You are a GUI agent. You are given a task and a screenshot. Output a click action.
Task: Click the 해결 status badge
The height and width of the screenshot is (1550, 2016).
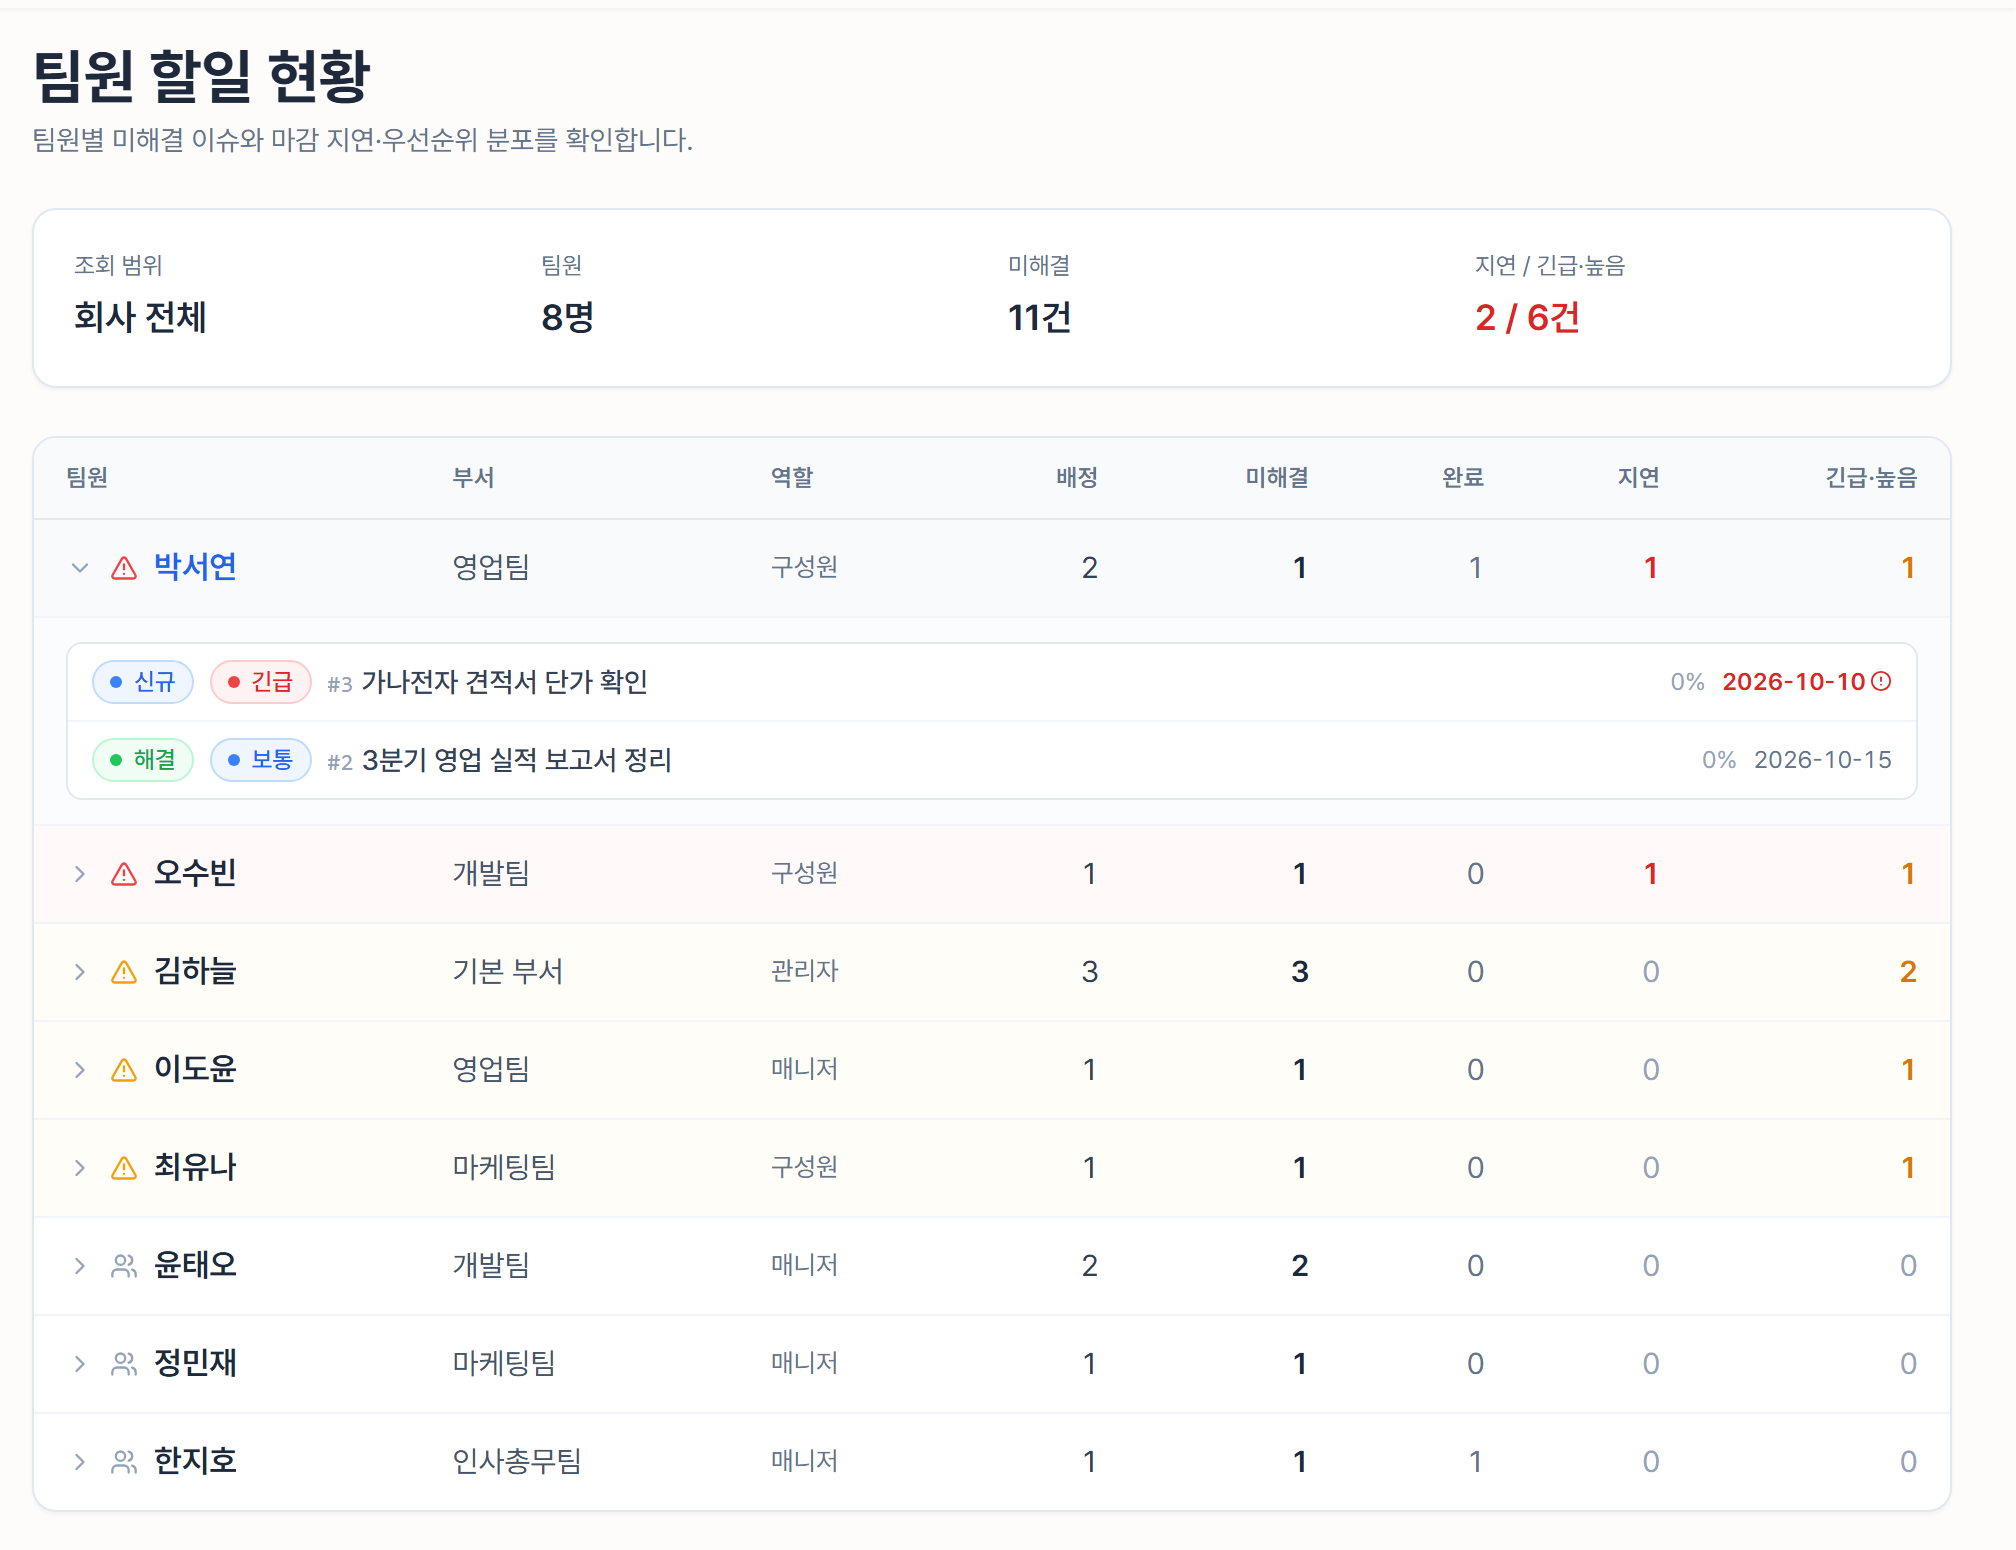pos(143,760)
